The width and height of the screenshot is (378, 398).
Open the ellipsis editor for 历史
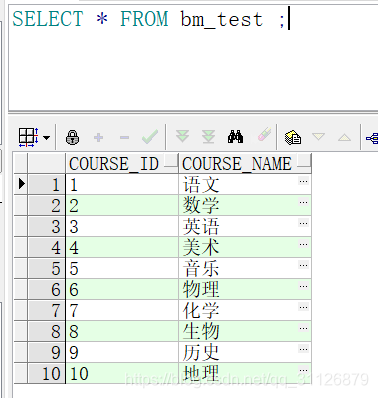tap(303, 349)
